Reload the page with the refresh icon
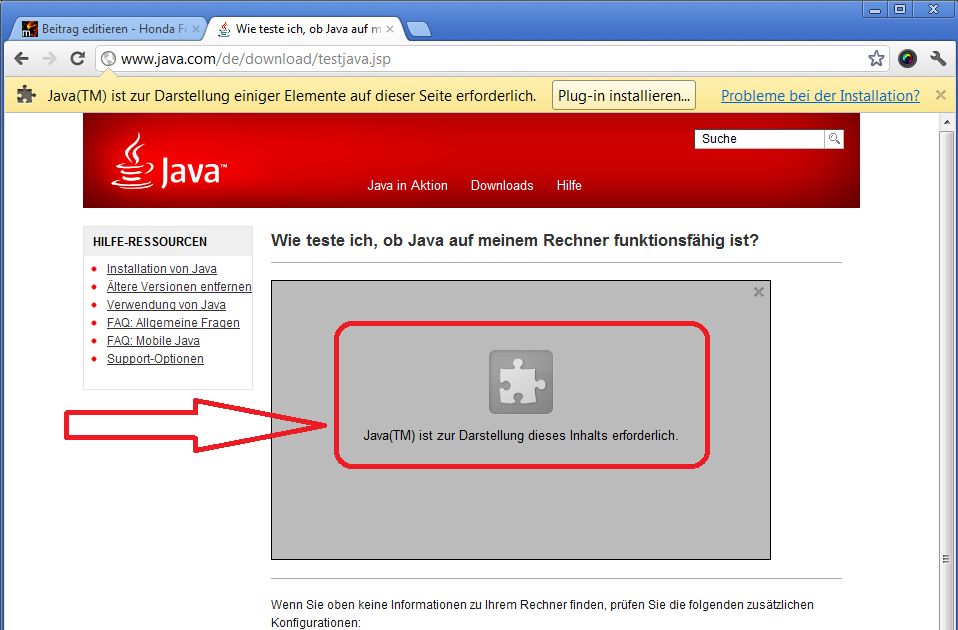Image resolution: width=958 pixels, height=630 pixels. [x=77, y=59]
